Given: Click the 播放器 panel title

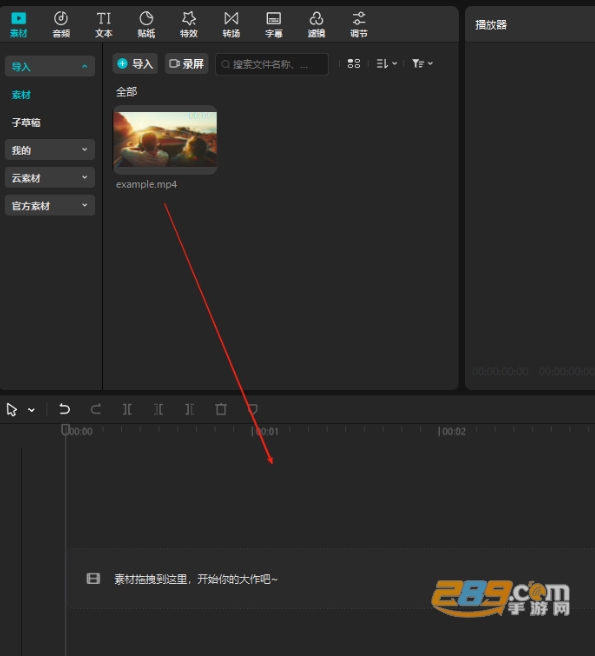Looking at the screenshot, I should 491,25.
